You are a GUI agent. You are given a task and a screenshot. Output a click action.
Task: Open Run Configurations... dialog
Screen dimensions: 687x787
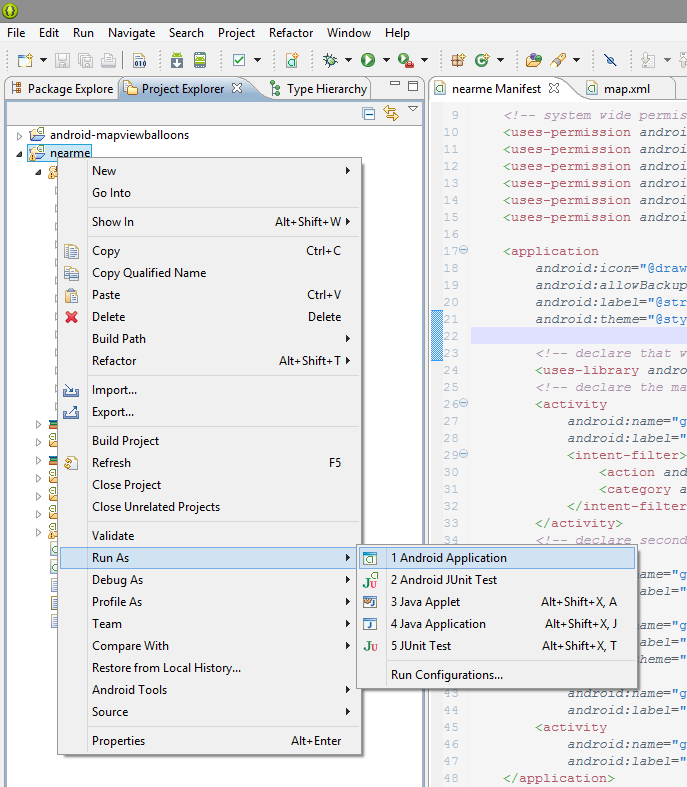pyautogui.click(x=497, y=675)
